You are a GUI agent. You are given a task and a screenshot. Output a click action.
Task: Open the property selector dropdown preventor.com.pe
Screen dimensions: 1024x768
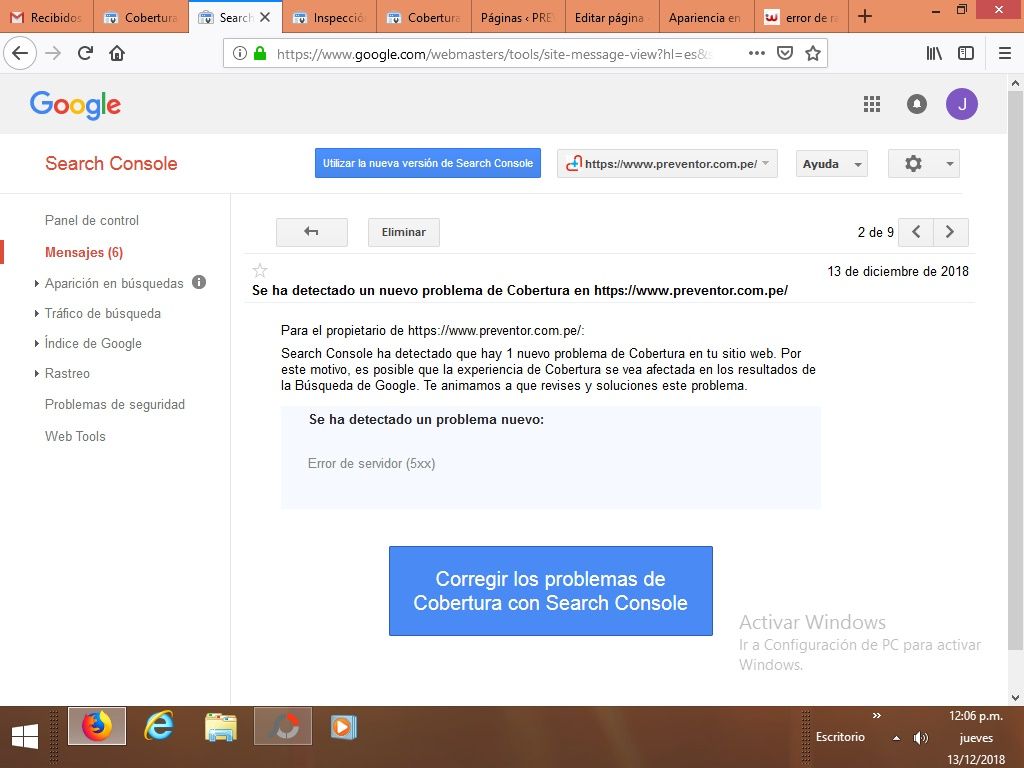coord(667,164)
